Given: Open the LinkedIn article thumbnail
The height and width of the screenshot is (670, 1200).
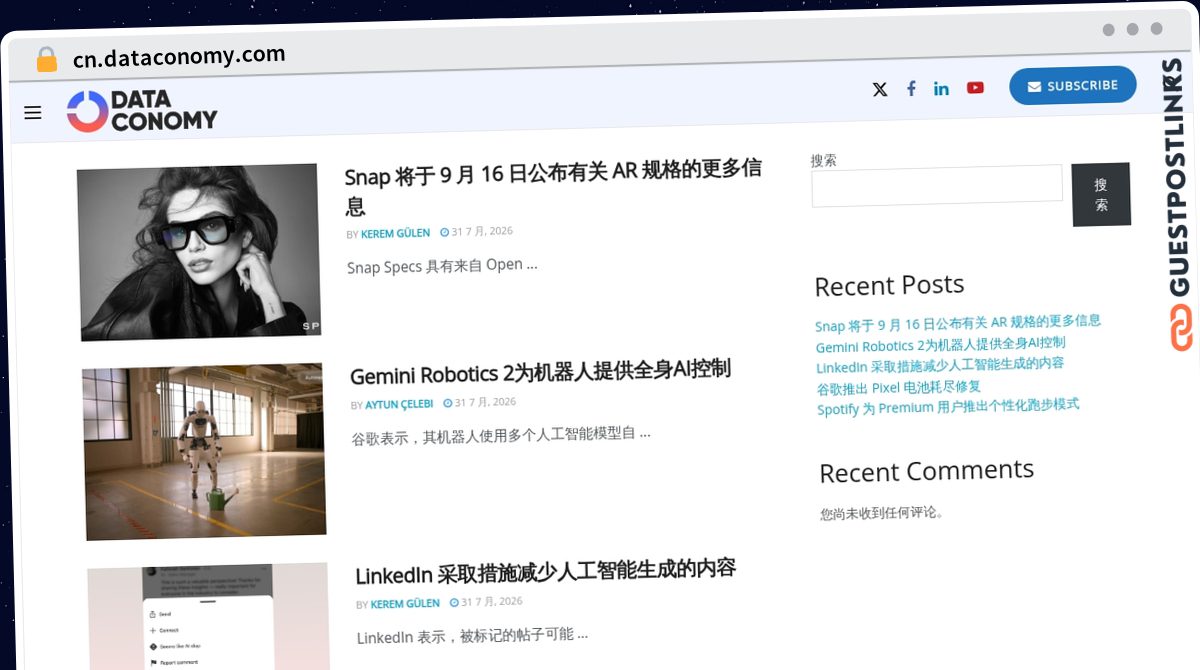Looking at the screenshot, I should coord(209,616).
